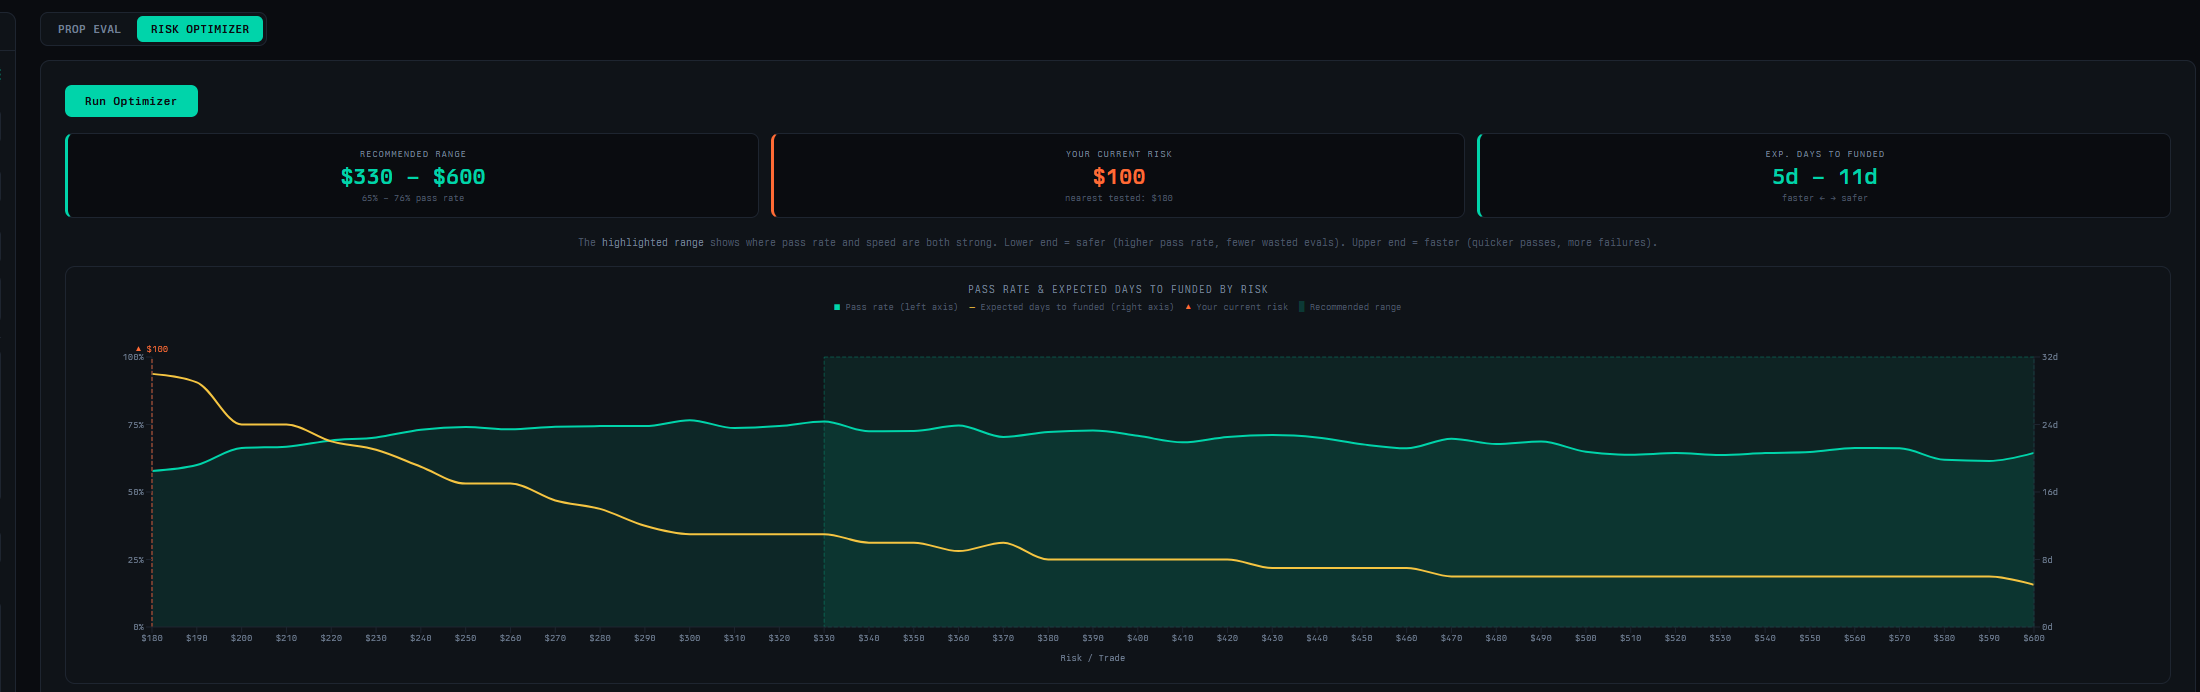Click the $600 x-axis label
The height and width of the screenshot is (692, 2200).
[x=2033, y=638]
